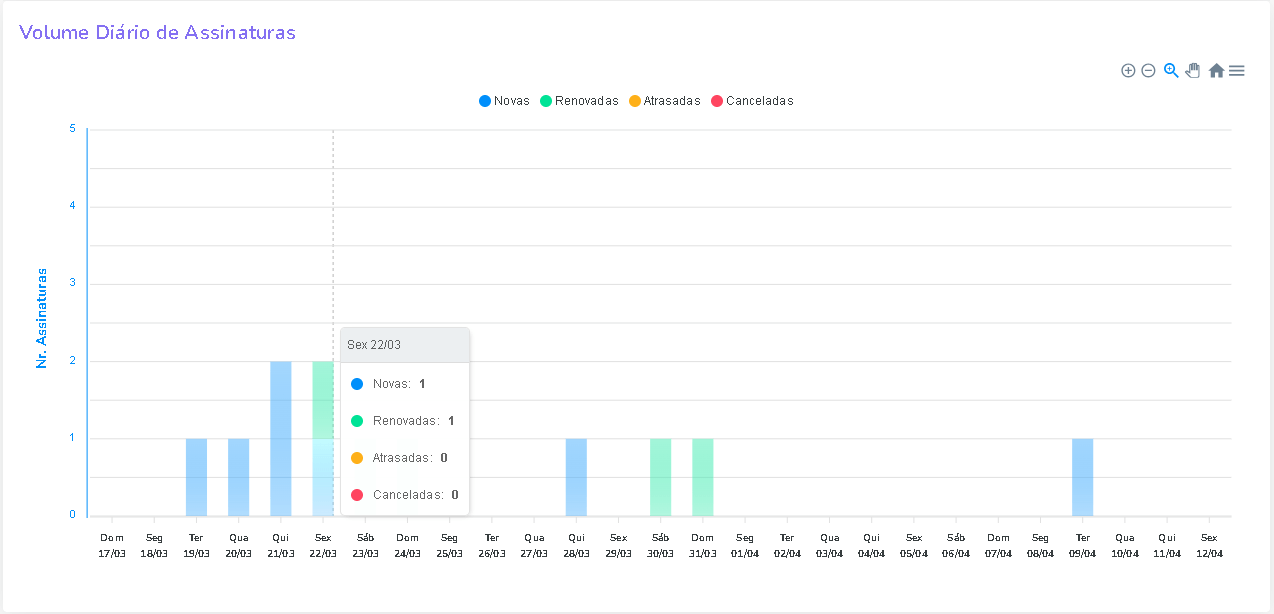Click the Ter 02/04 axis label
The image size is (1274, 614).
pos(787,545)
